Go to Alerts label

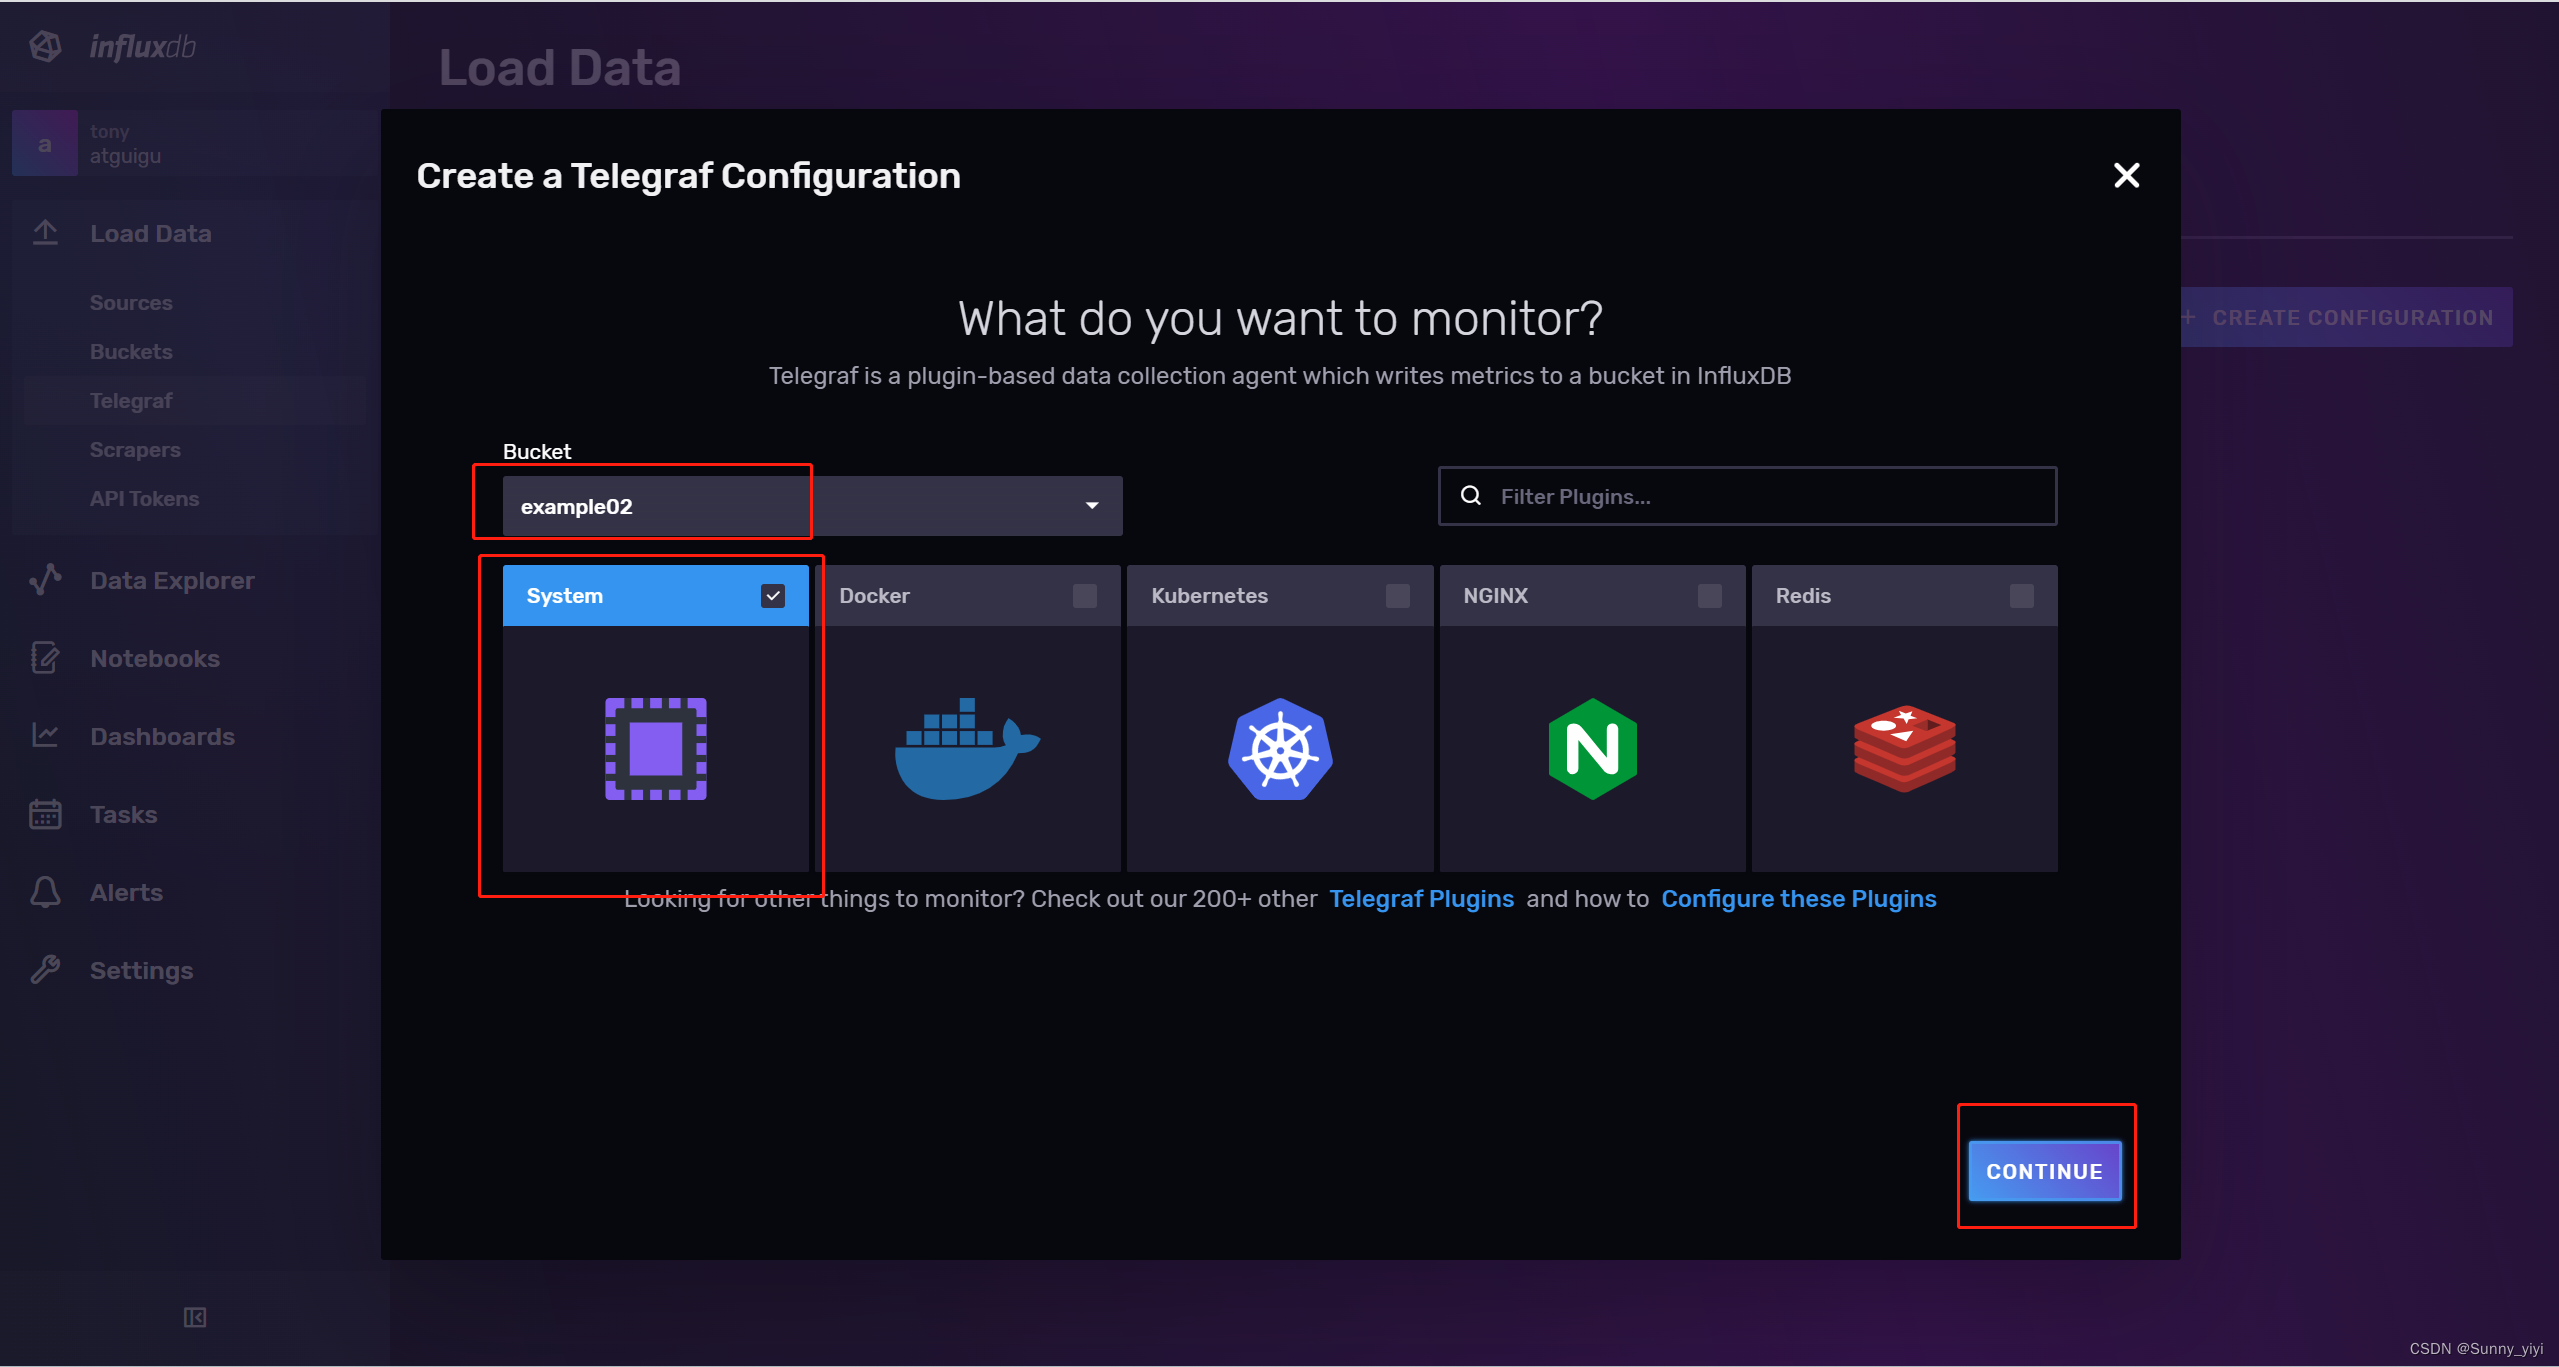click(126, 892)
